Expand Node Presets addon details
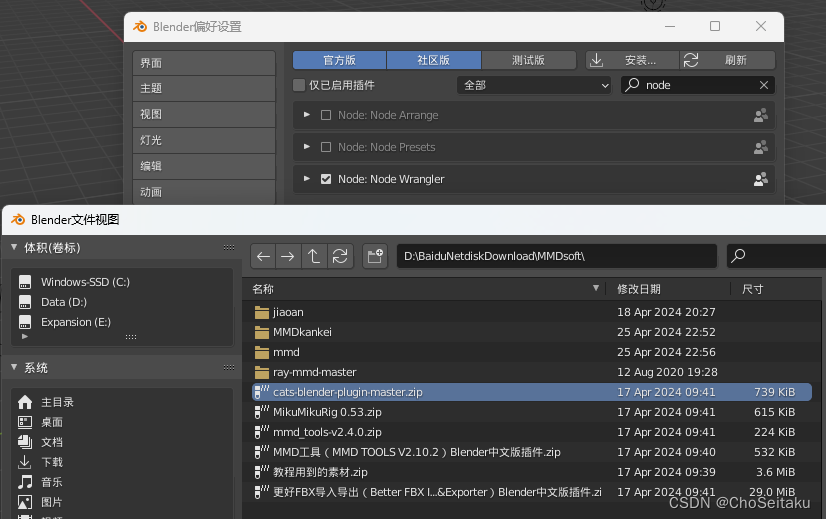Image resolution: width=826 pixels, height=519 pixels. point(307,147)
